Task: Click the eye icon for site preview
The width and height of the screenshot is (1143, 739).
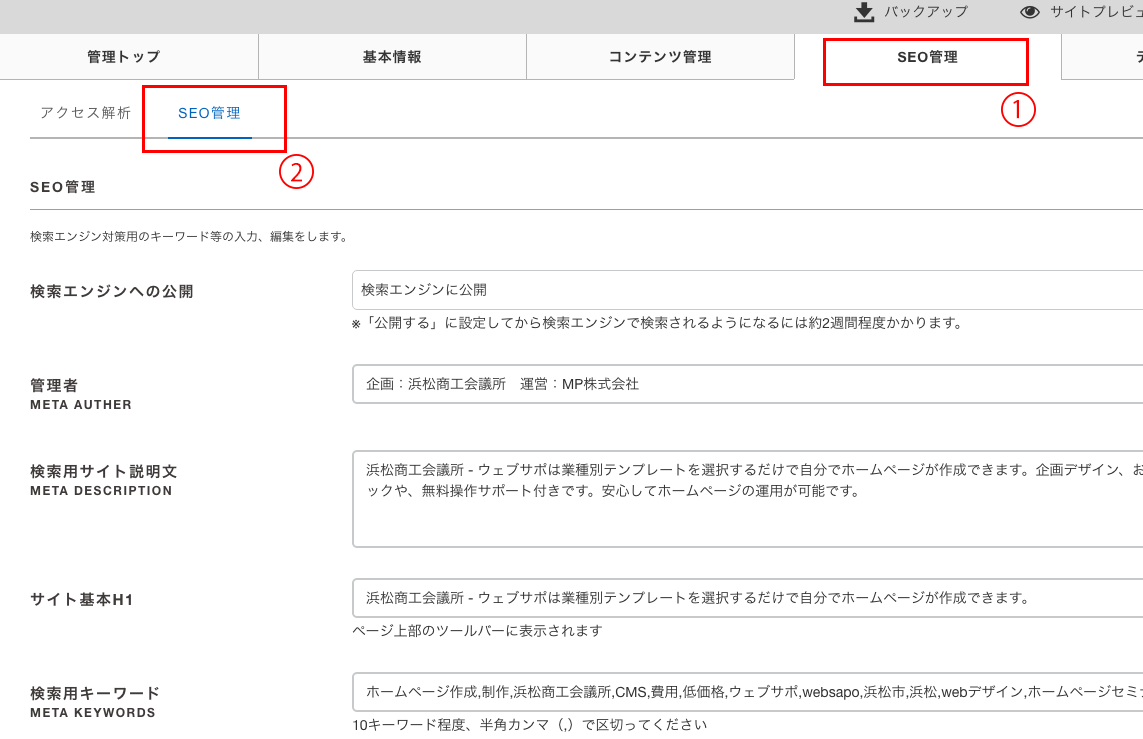Action: (x=1030, y=12)
